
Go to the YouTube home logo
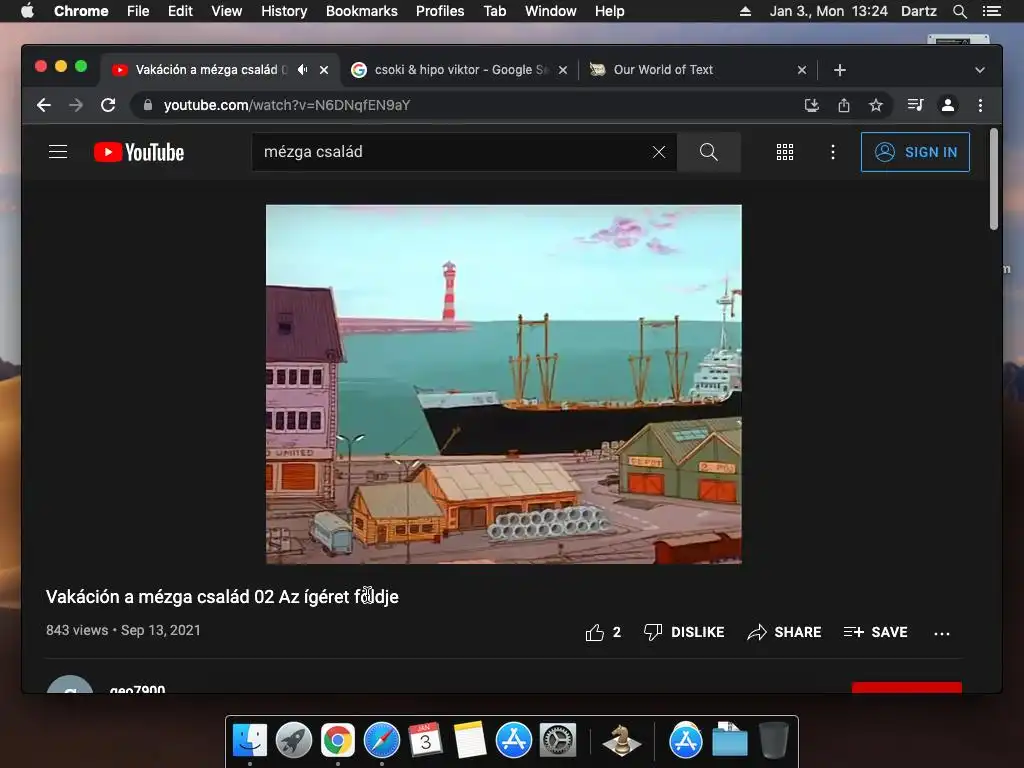138,152
